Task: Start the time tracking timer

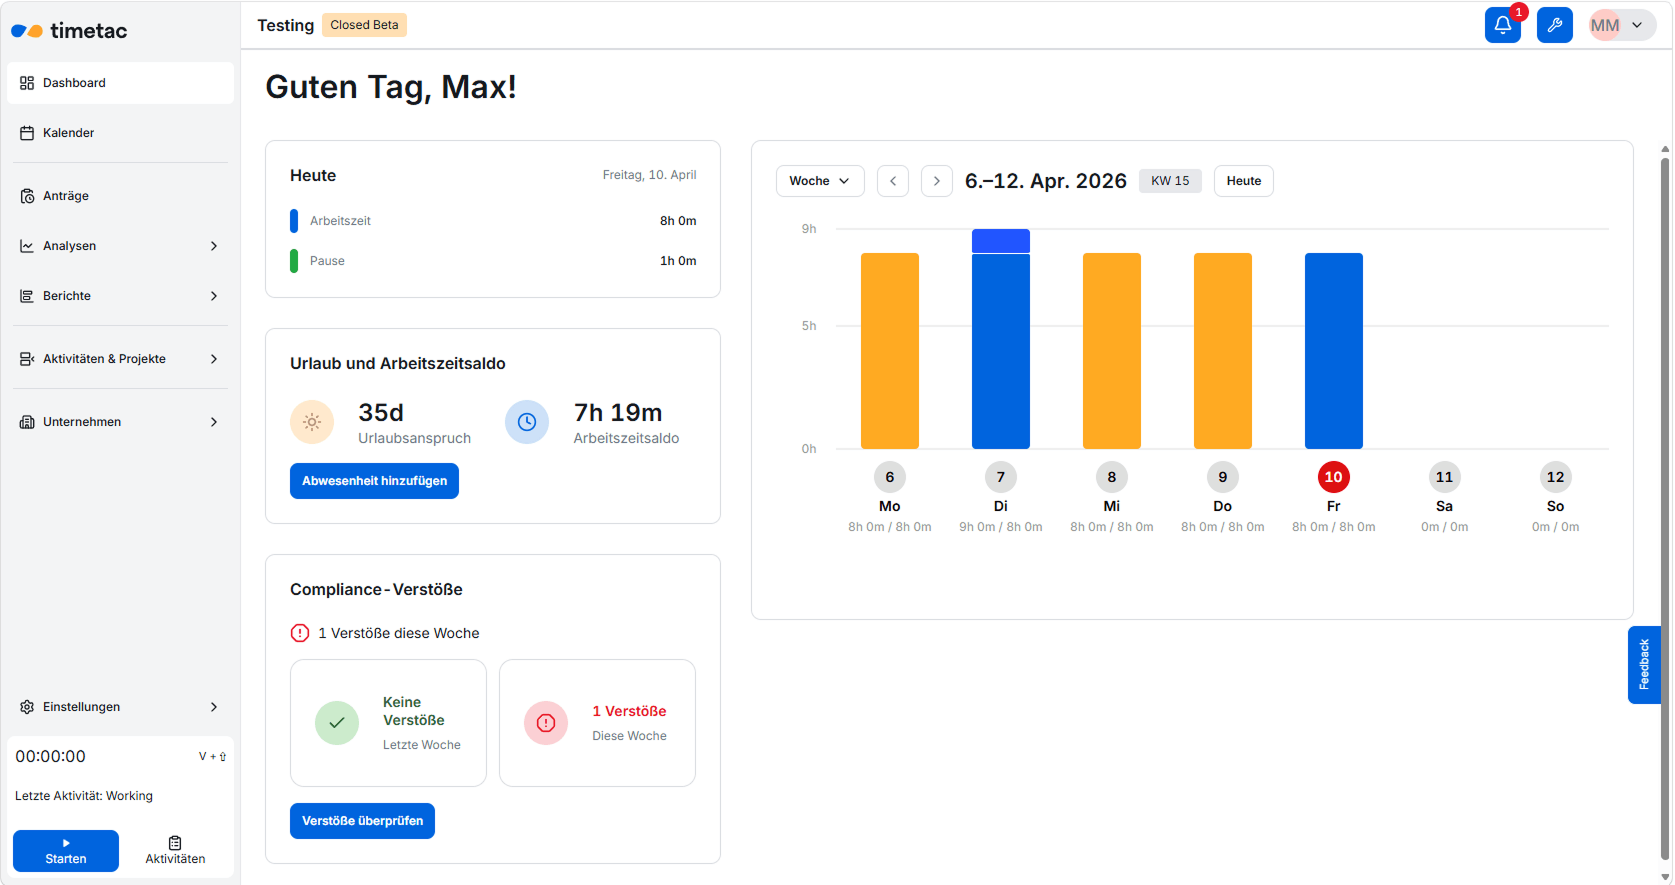Action: click(x=66, y=850)
